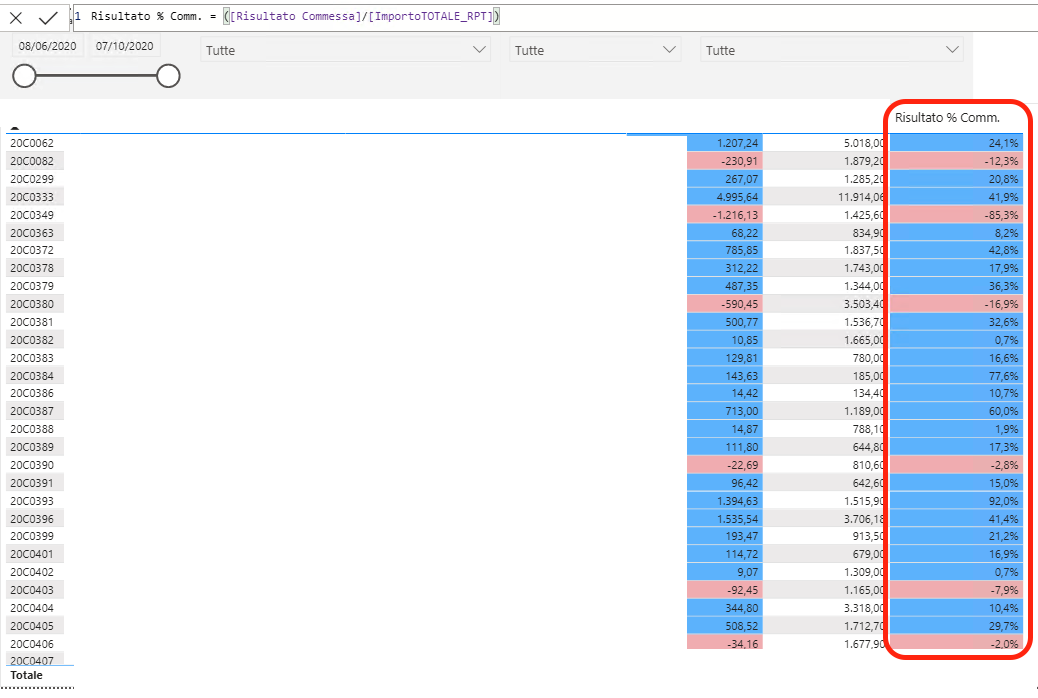Select row 20C0403
Screen dimensions: 1038x698
click(32, 590)
